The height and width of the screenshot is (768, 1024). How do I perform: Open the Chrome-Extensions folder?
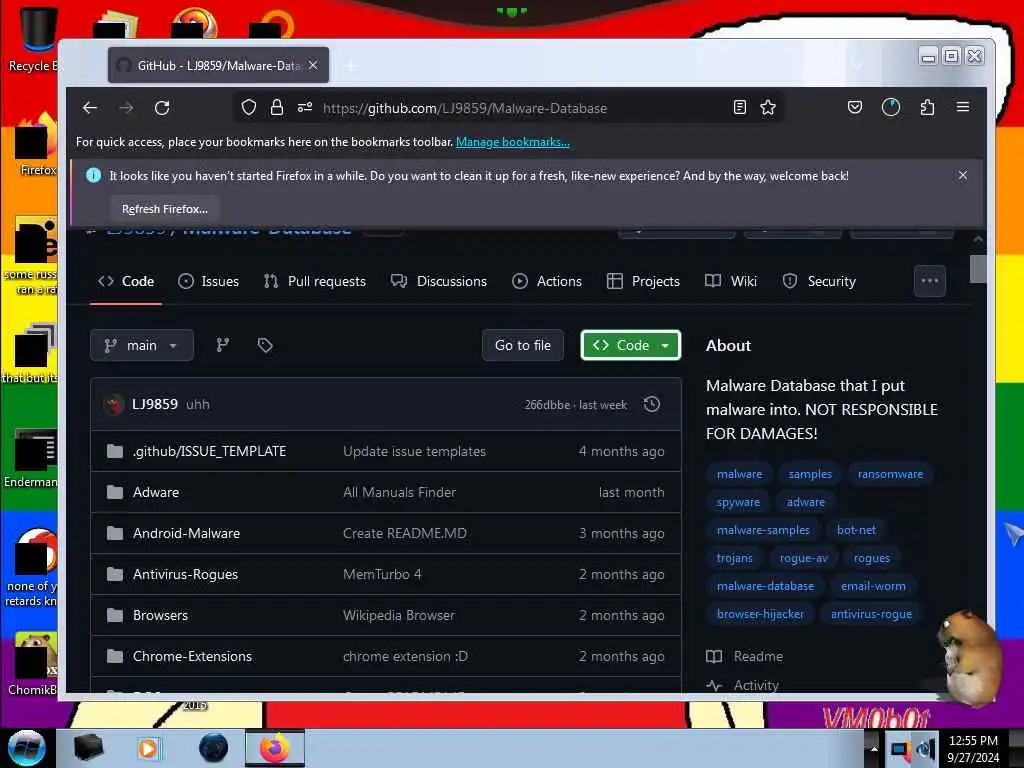(x=192, y=656)
